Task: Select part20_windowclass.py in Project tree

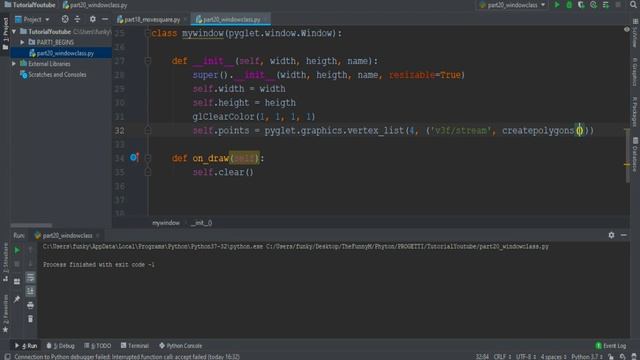Action: 61,53
